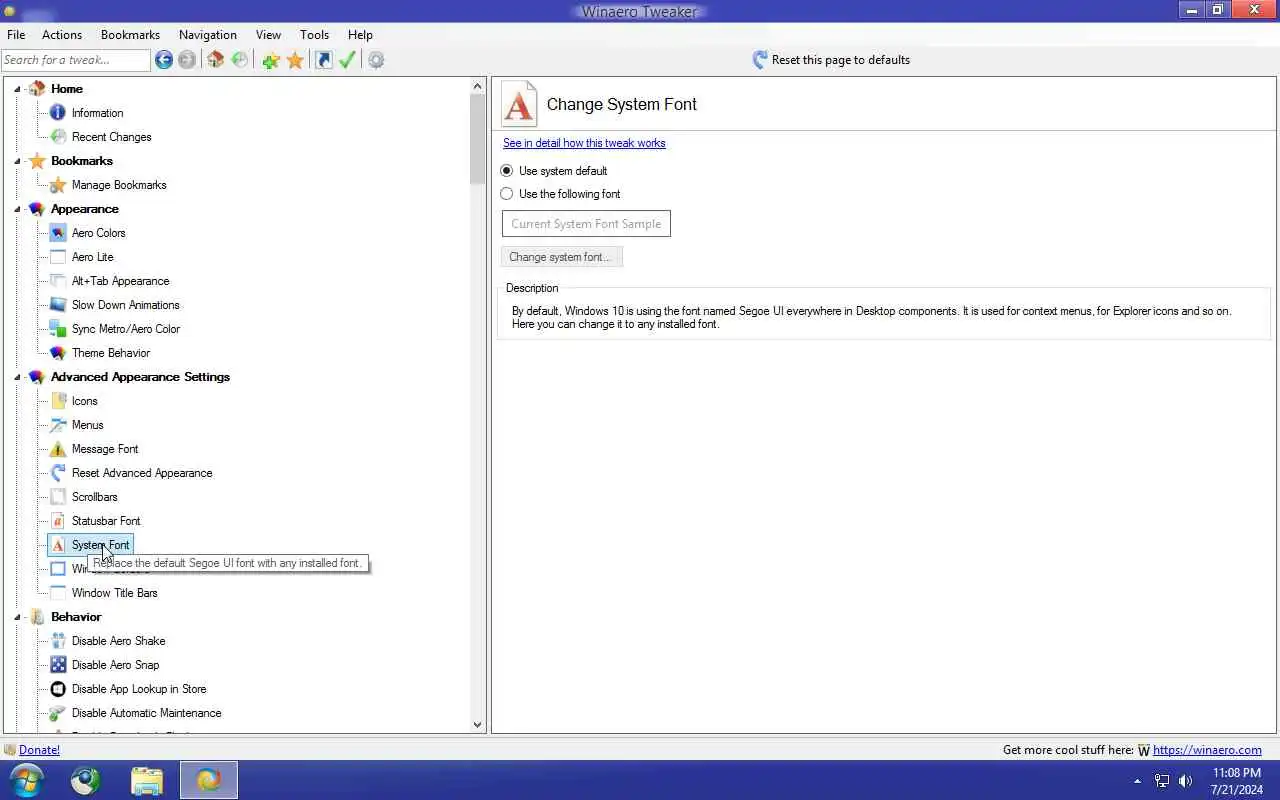
Task: Select the Aero Colors icon
Action: pyautogui.click(x=58, y=233)
